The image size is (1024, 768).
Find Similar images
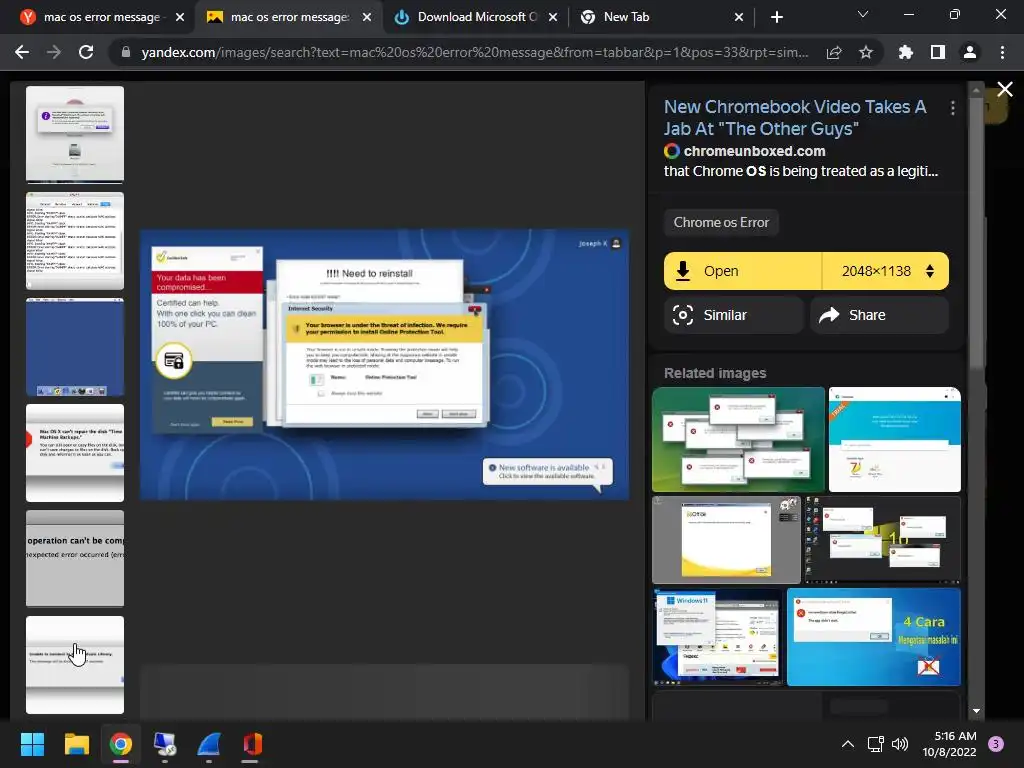pos(733,315)
